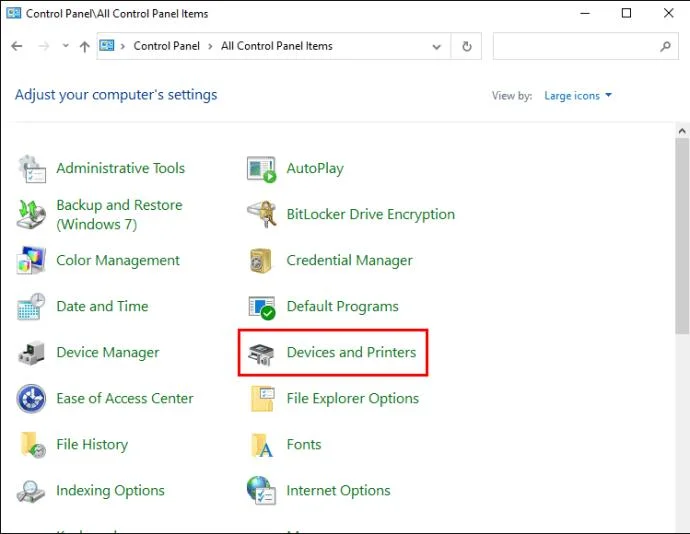
Task: Select the All Control Panel Items breadcrumb
Action: coord(277,46)
